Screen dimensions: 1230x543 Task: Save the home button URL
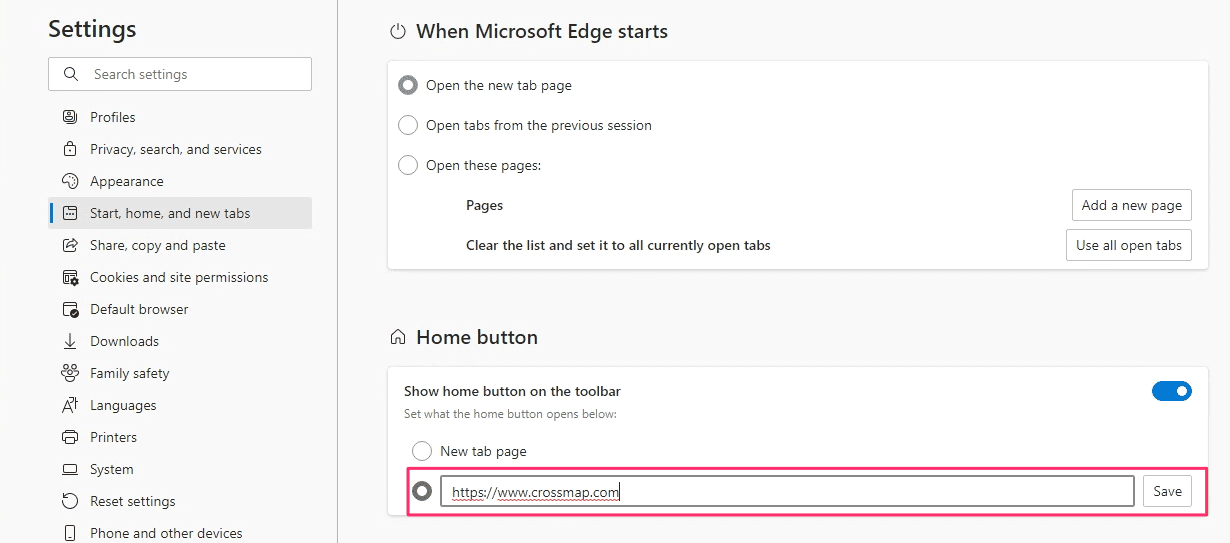click(1167, 491)
